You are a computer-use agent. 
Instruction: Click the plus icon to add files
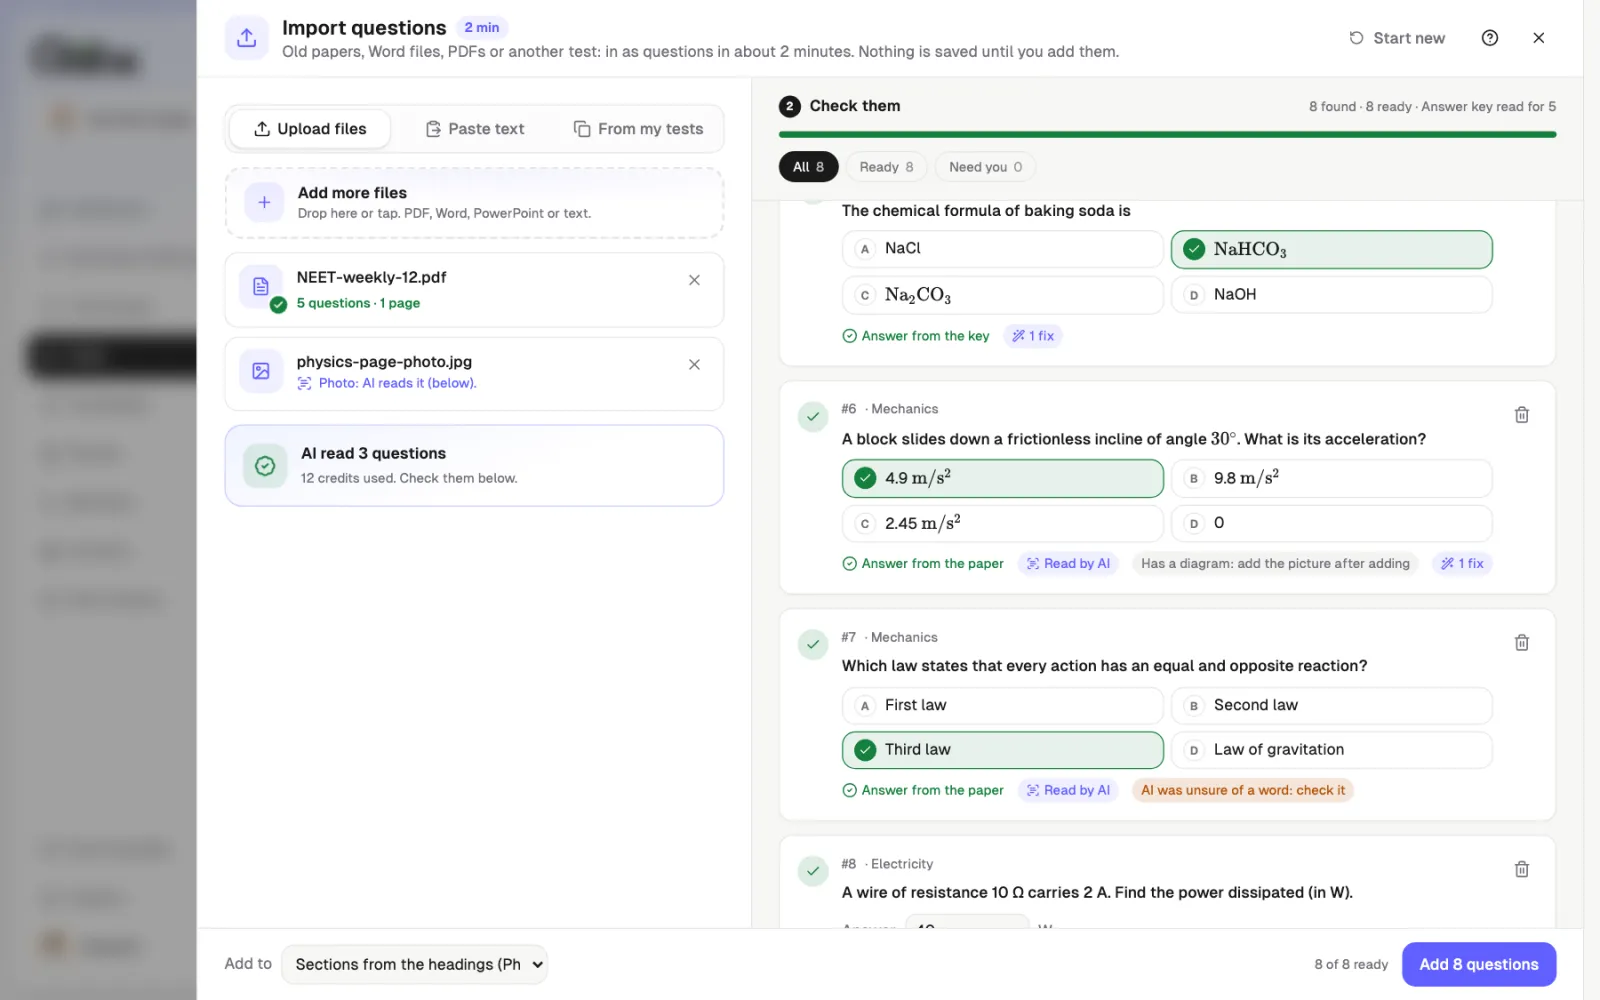[264, 202]
